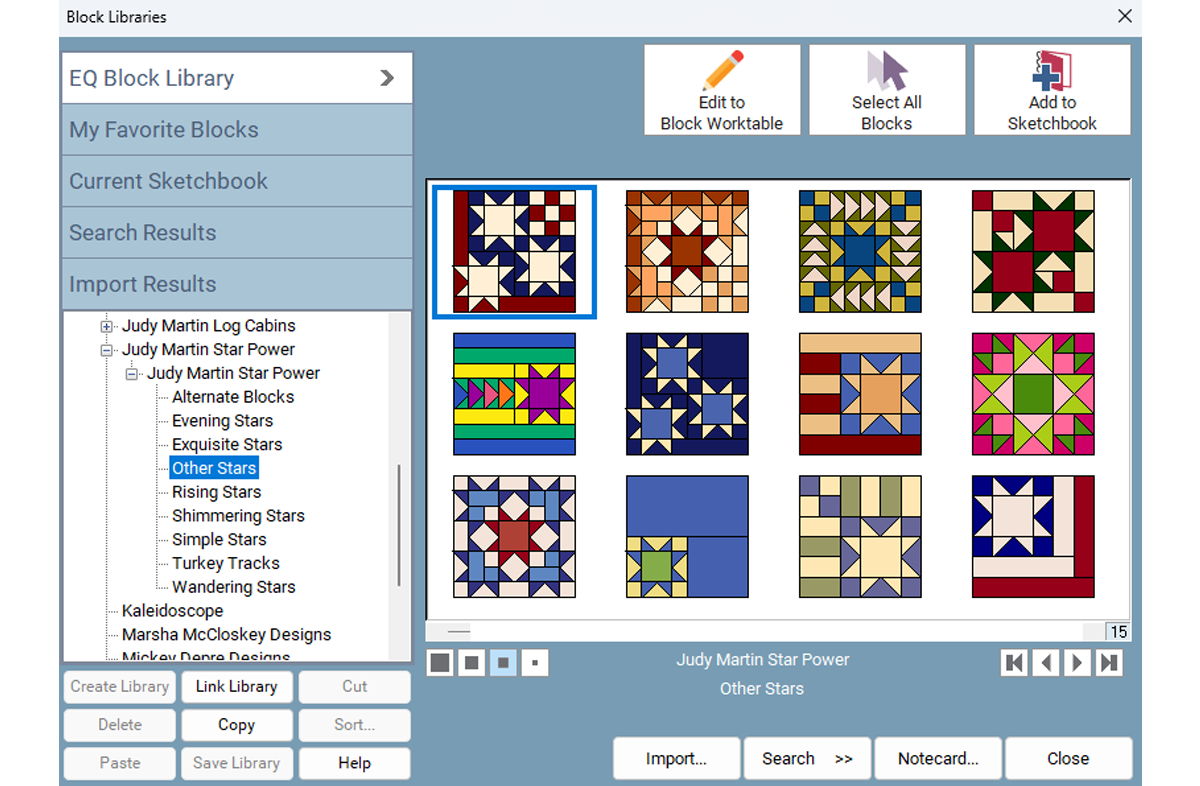The width and height of the screenshot is (1200, 786).
Task: Click the Select All Blocks cursor icon
Action: (x=886, y=71)
